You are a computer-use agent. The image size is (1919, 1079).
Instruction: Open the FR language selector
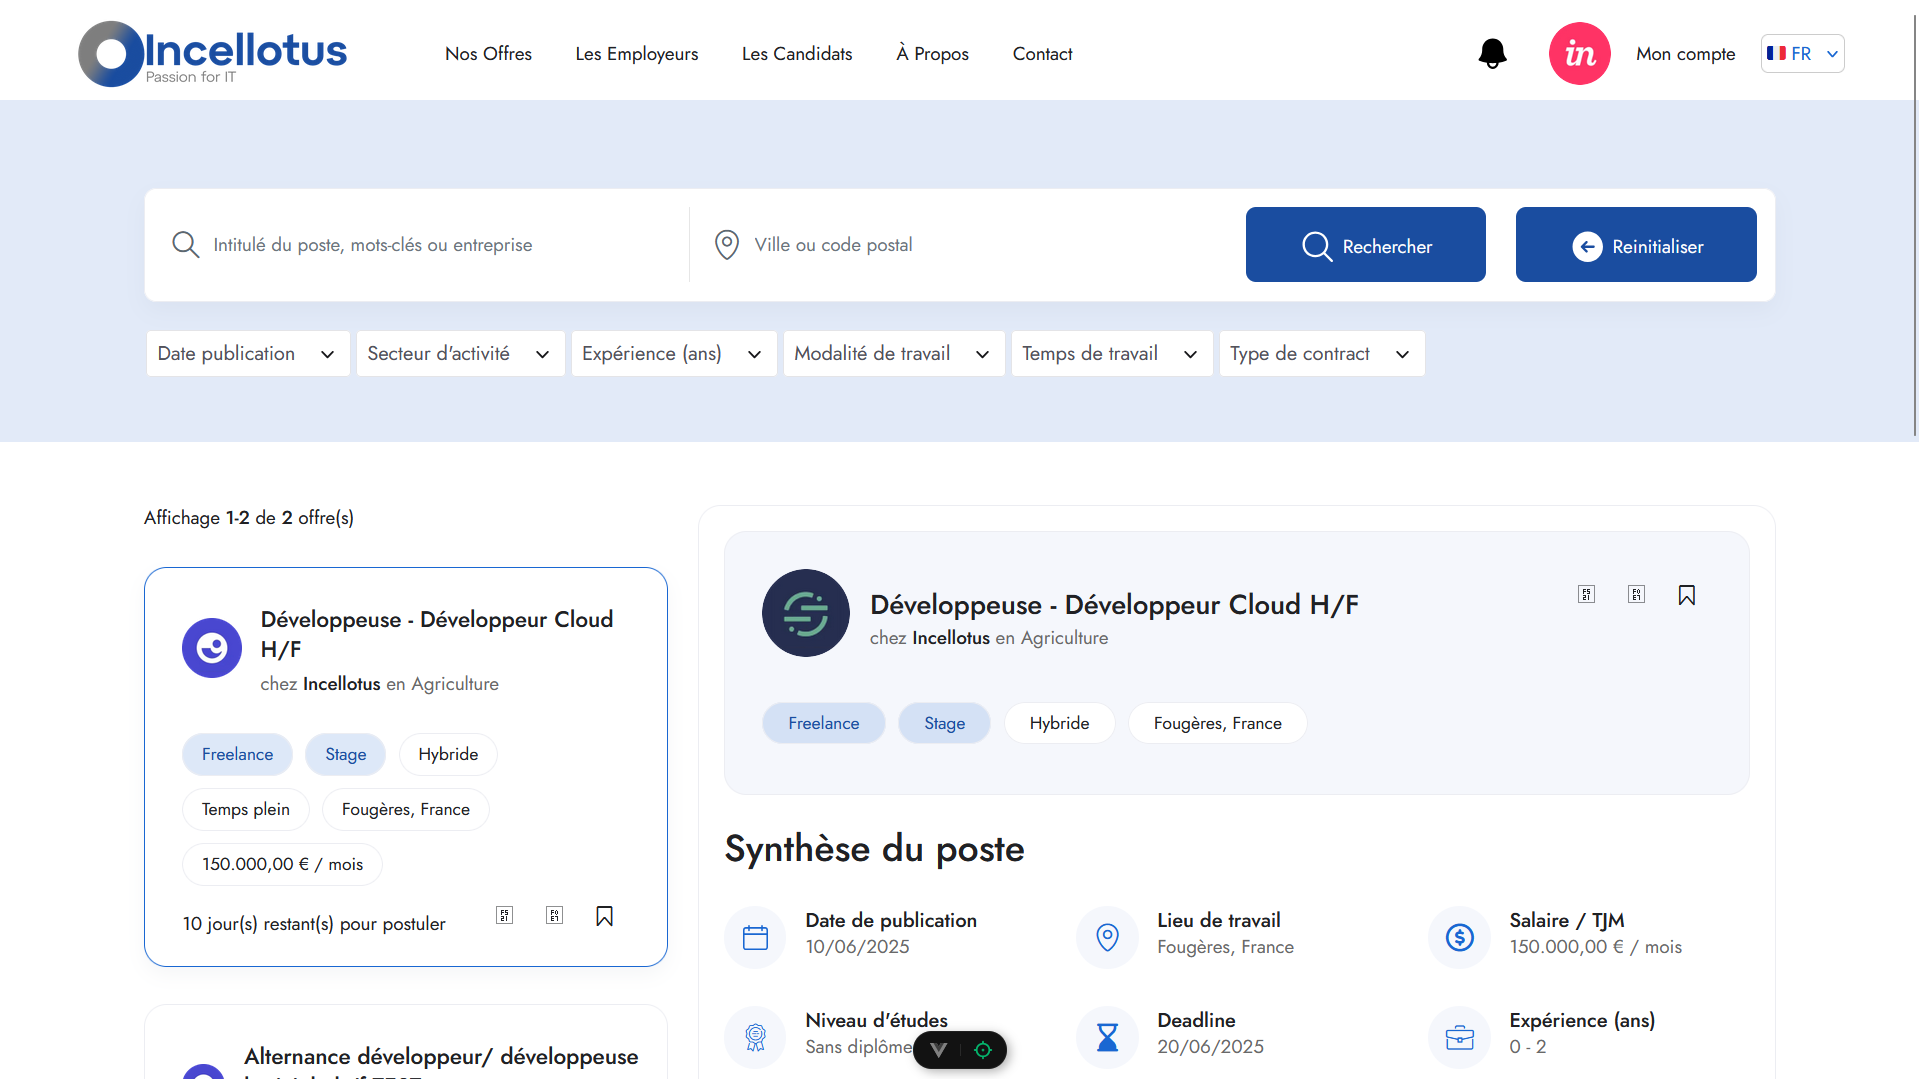point(1802,53)
